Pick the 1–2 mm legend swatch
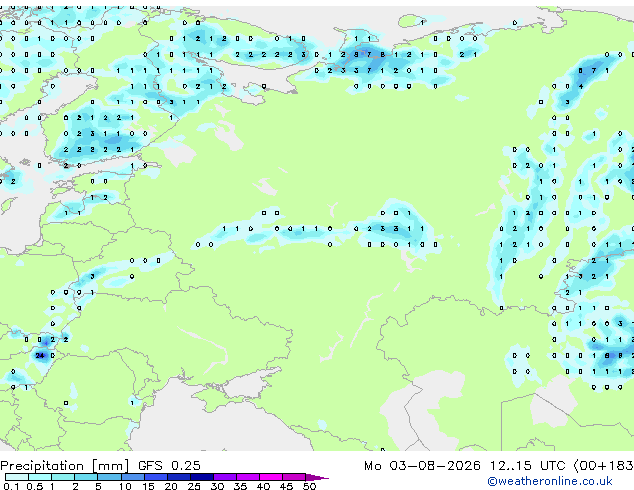 pyautogui.click(x=63, y=477)
